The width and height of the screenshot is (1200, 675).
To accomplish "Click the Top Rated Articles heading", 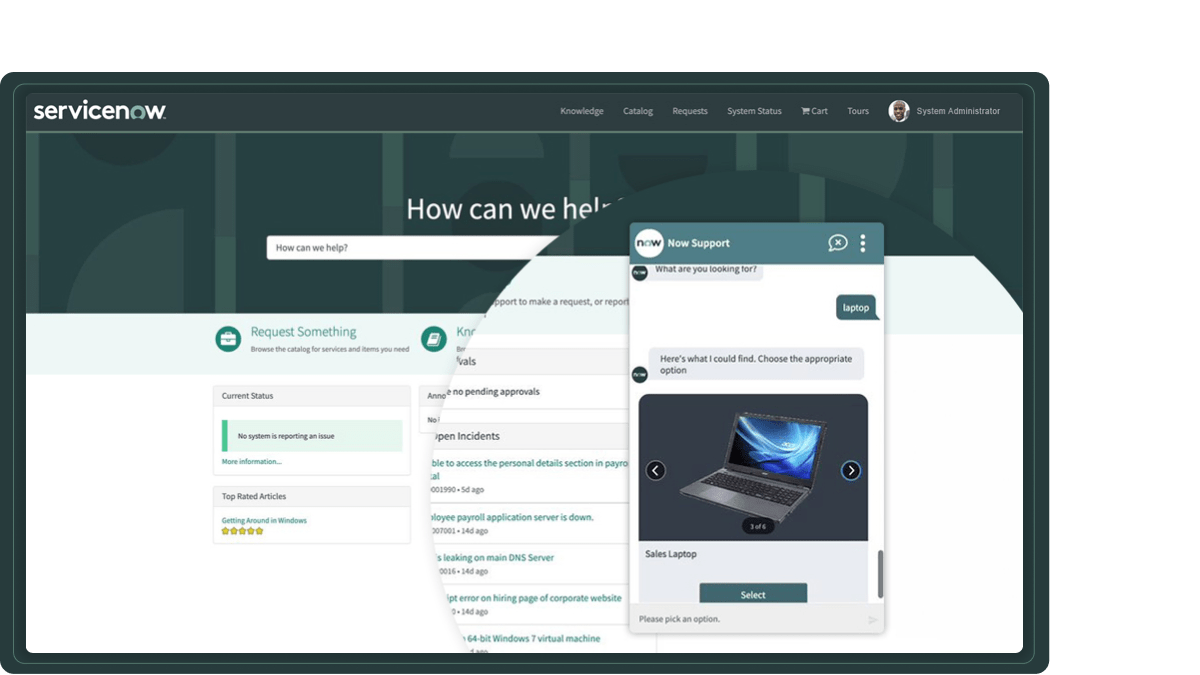I will tap(254, 496).
